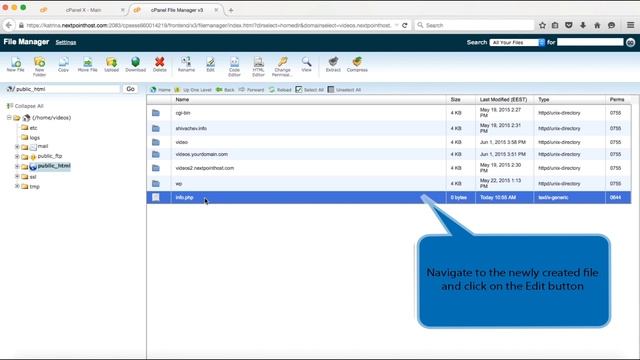Reload the file listing

[280, 90]
